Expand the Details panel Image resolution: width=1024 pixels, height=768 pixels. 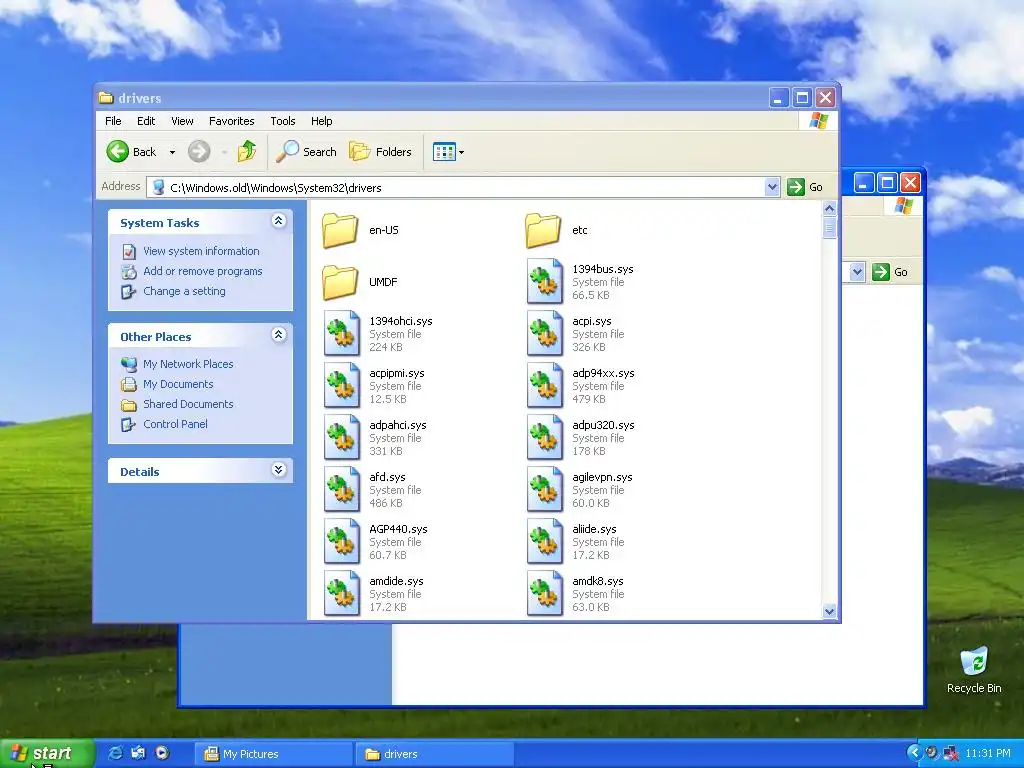tap(279, 470)
